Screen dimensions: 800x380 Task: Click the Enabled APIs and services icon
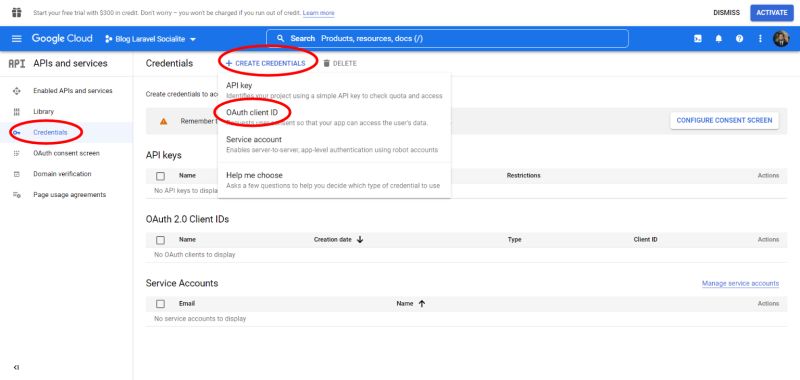(16, 91)
